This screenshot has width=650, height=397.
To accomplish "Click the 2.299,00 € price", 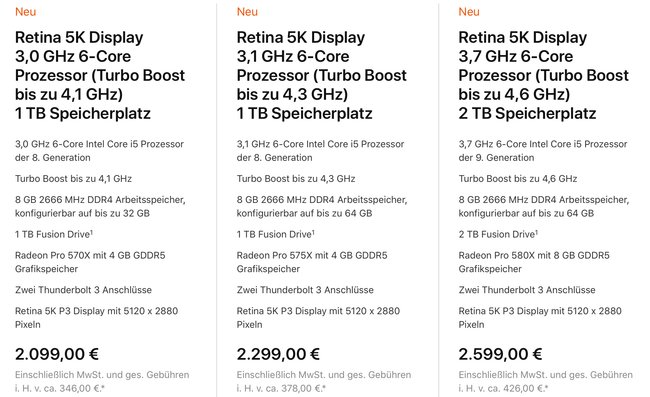I will click(x=278, y=354).
